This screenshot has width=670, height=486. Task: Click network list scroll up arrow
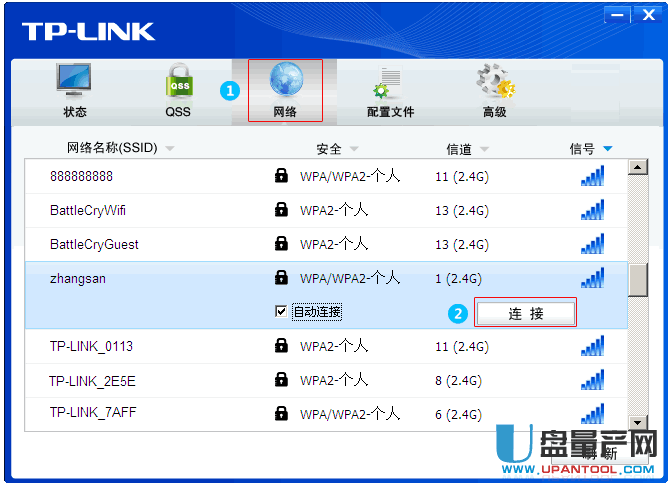click(638, 167)
